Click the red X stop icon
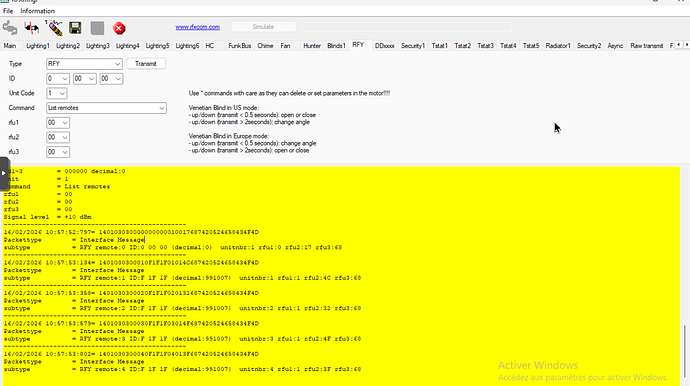The width and height of the screenshot is (690, 386). tap(119, 28)
